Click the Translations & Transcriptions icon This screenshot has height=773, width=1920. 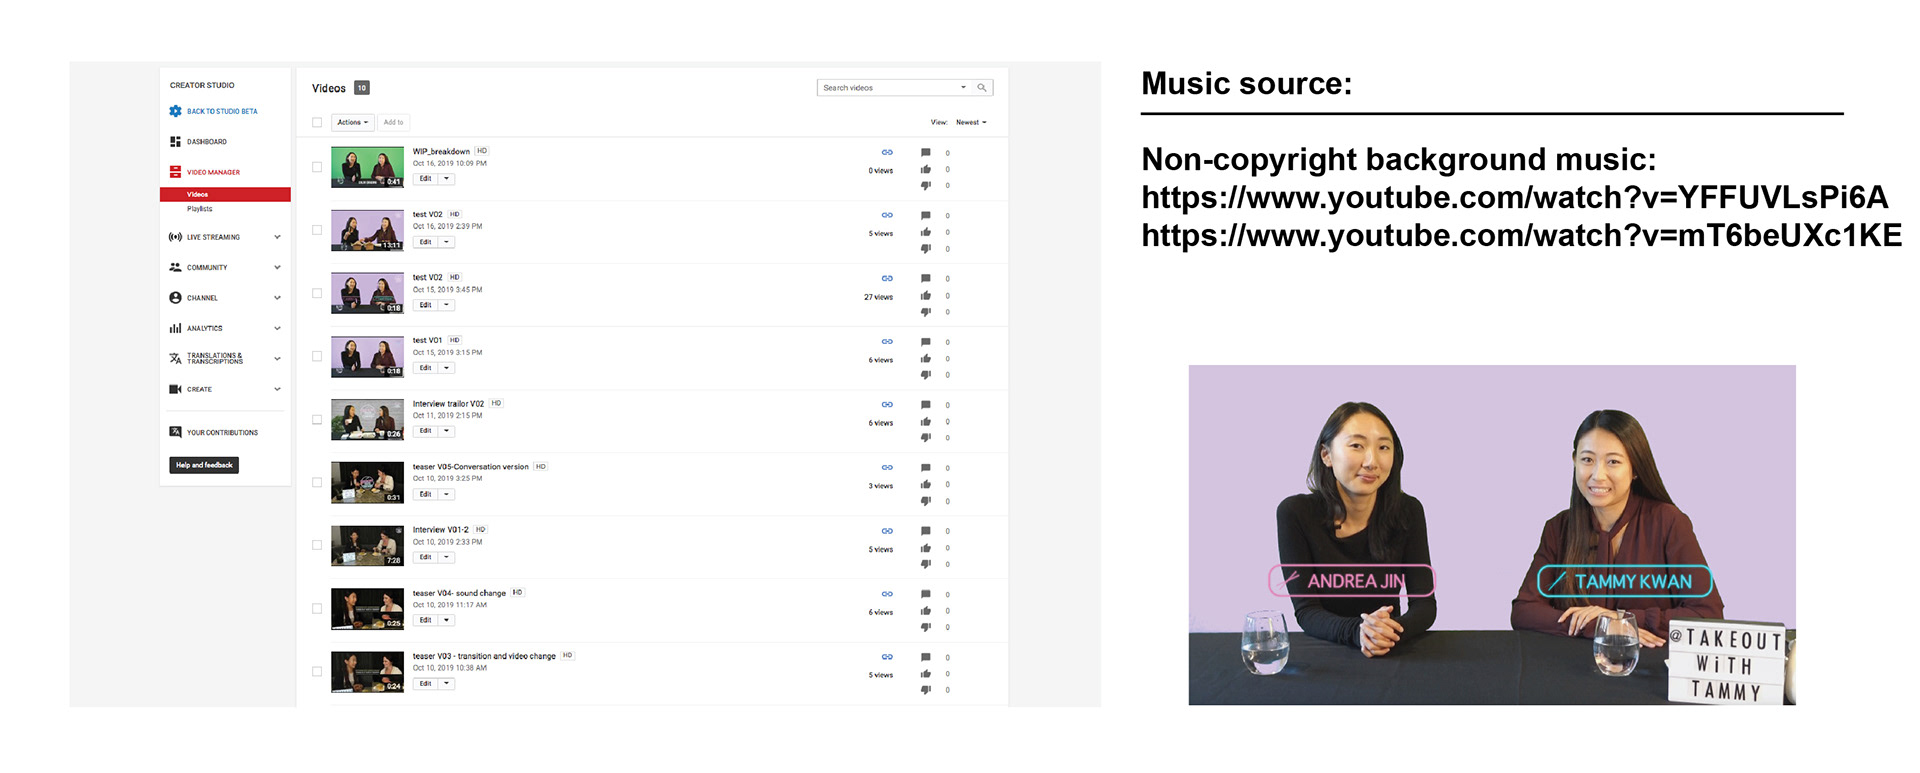coord(175,358)
